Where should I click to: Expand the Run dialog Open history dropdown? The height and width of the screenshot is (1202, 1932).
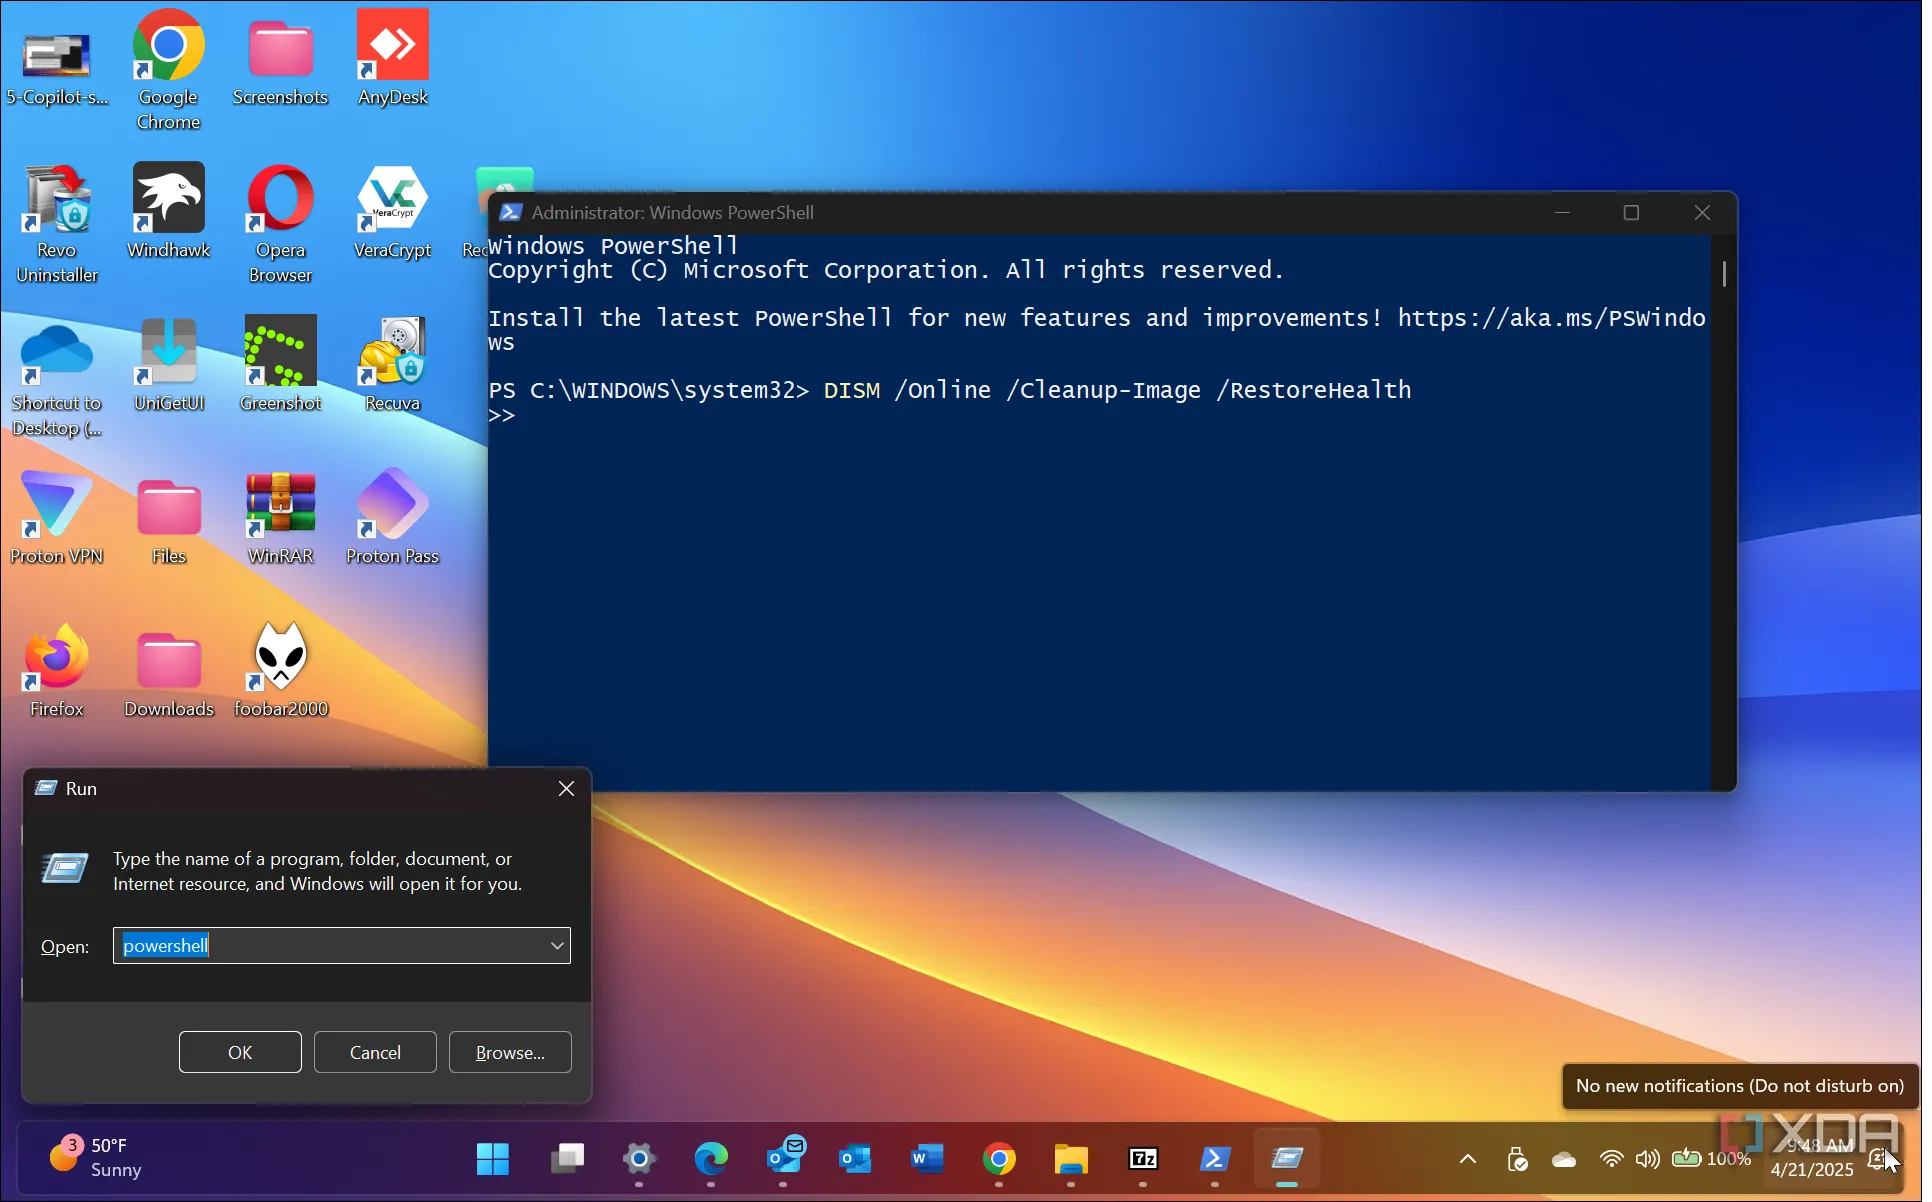(557, 945)
